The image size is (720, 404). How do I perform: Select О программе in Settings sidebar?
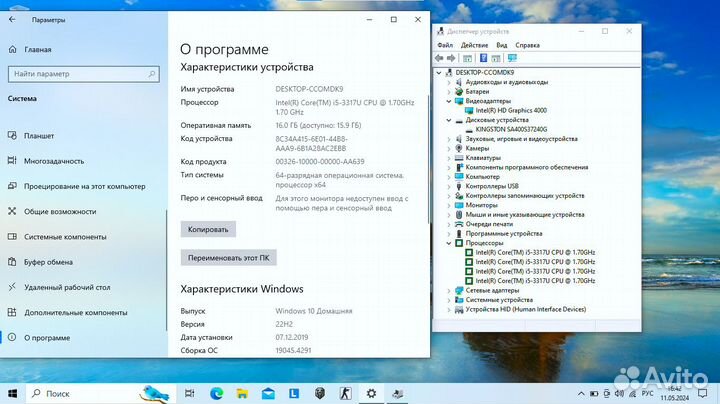point(47,338)
